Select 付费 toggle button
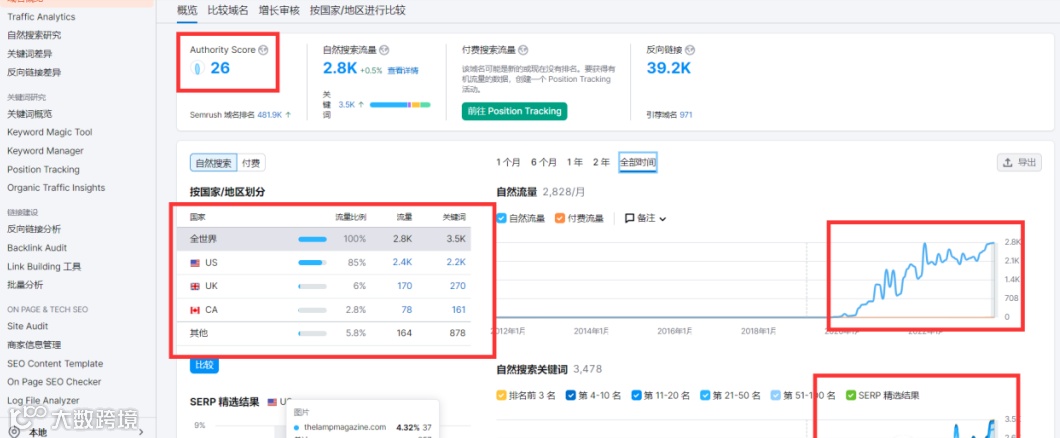This screenshot has height=438, width=1060. [x=251, y=162]
